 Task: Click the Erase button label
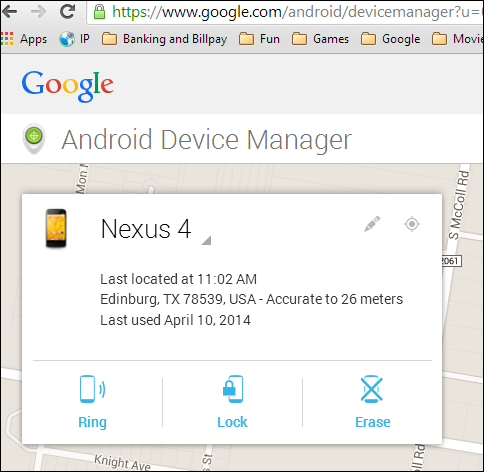coord(373,422)
